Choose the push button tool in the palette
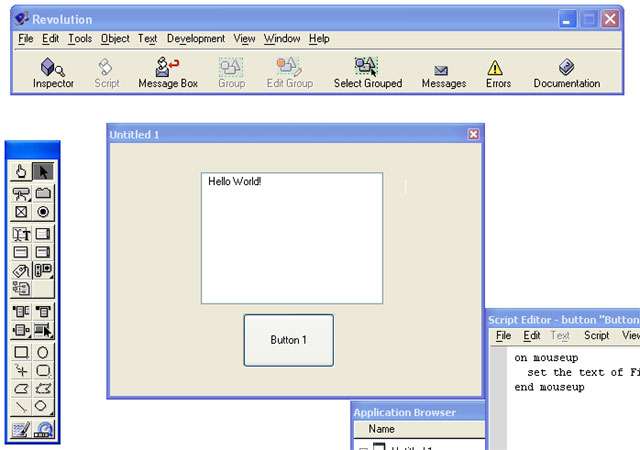640x450 pixels. [x=21, y=194]
